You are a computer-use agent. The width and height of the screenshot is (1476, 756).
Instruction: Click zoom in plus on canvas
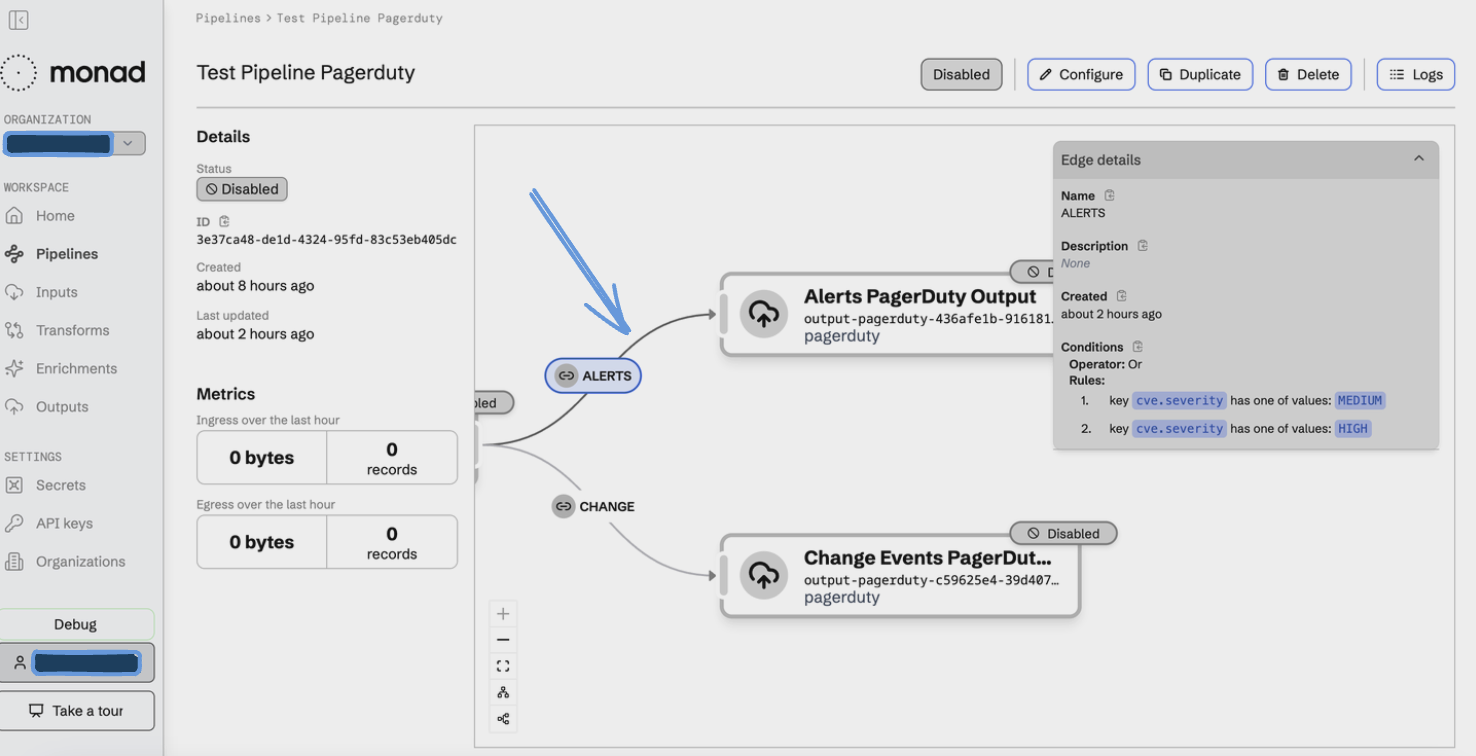point(503,614)
